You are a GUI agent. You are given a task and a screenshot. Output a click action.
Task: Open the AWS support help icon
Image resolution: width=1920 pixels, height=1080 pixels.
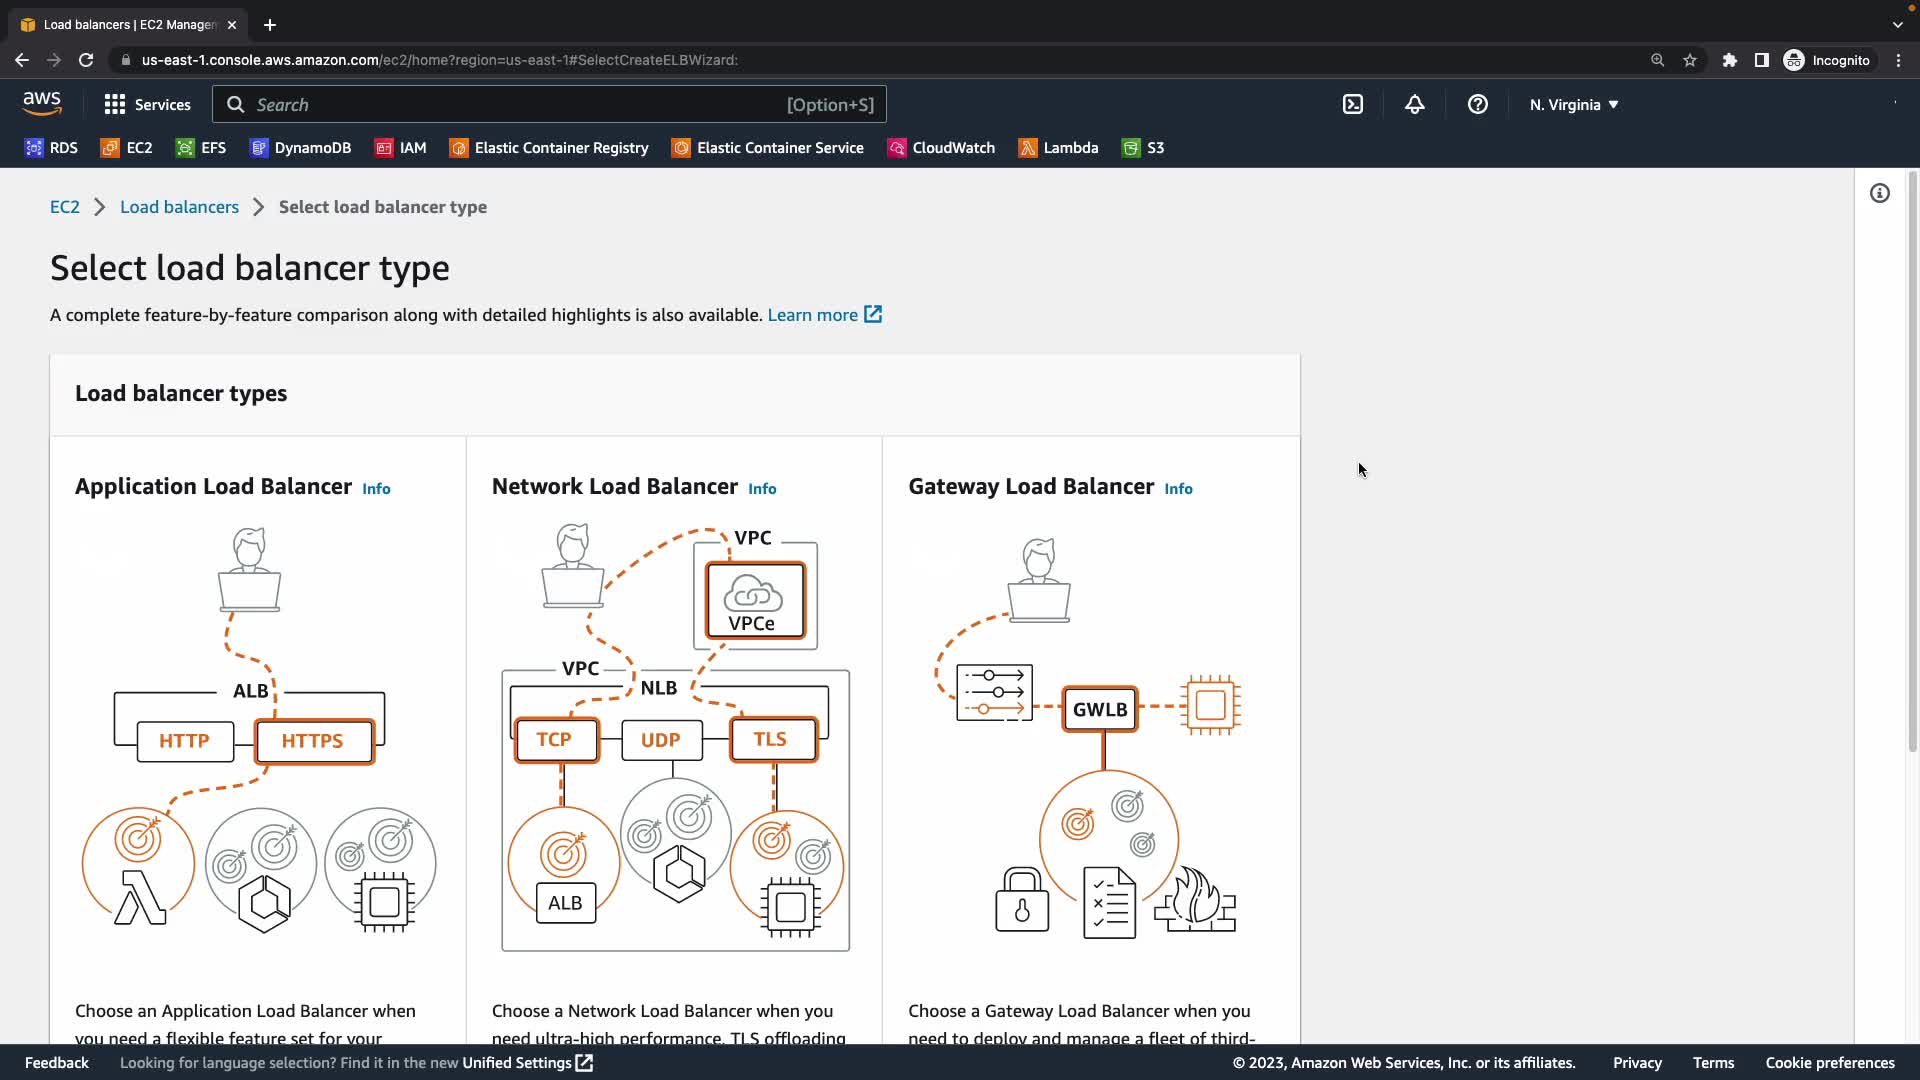[1477, 105]
